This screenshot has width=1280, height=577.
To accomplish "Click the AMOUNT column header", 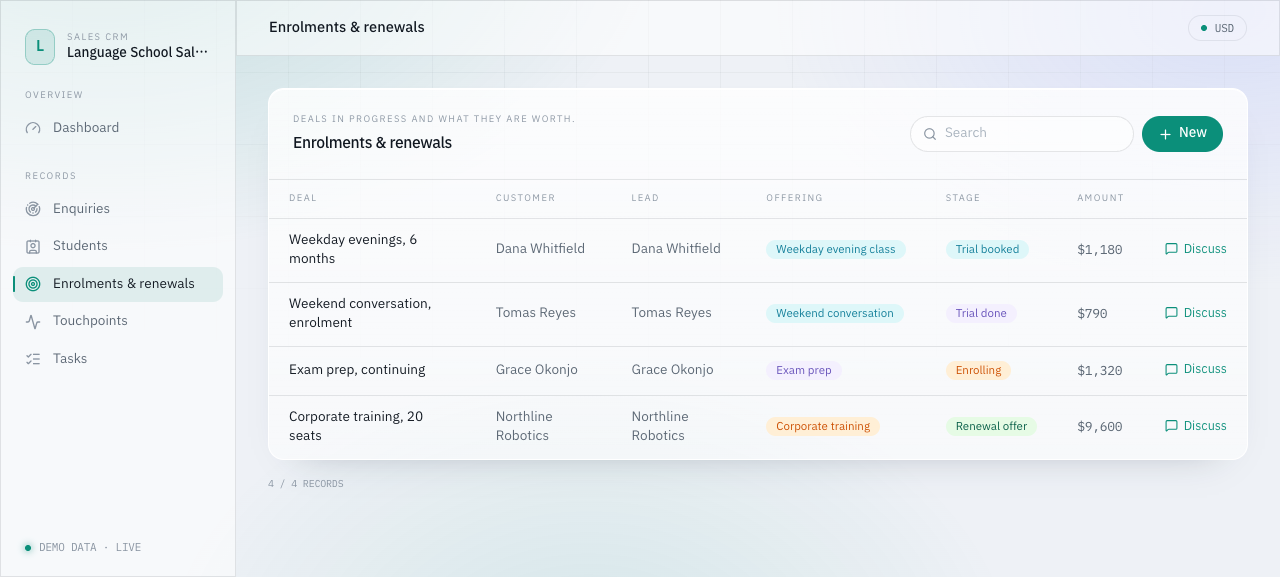I will (1100, 198).
